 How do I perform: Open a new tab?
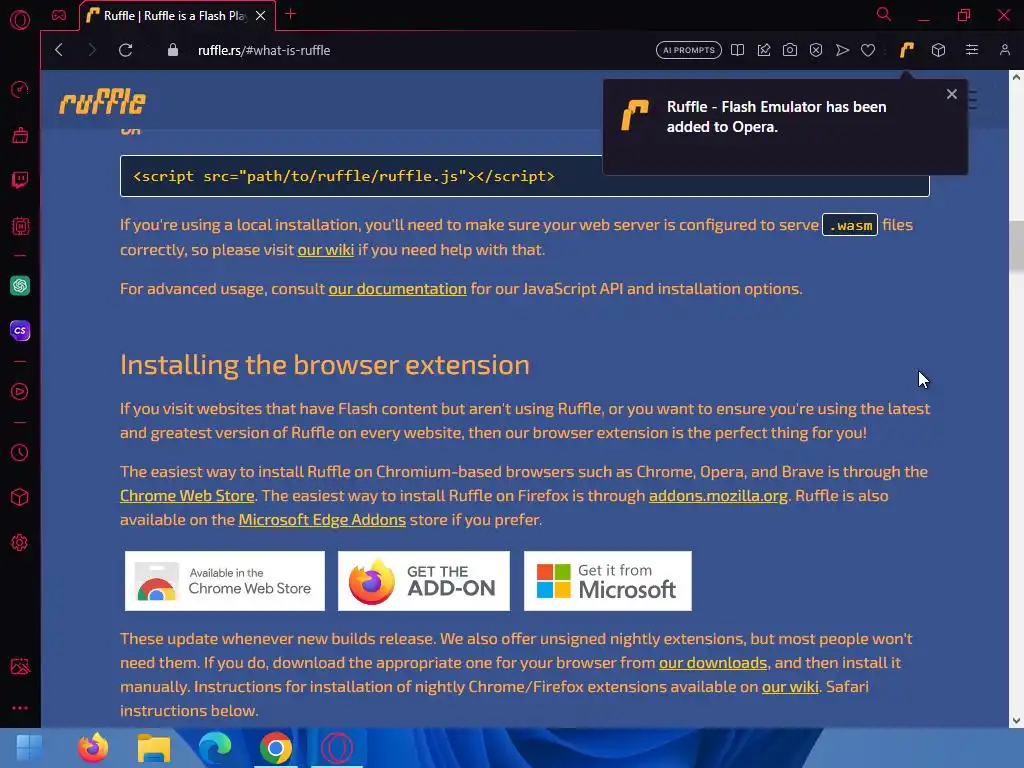[x=291, y=14]
